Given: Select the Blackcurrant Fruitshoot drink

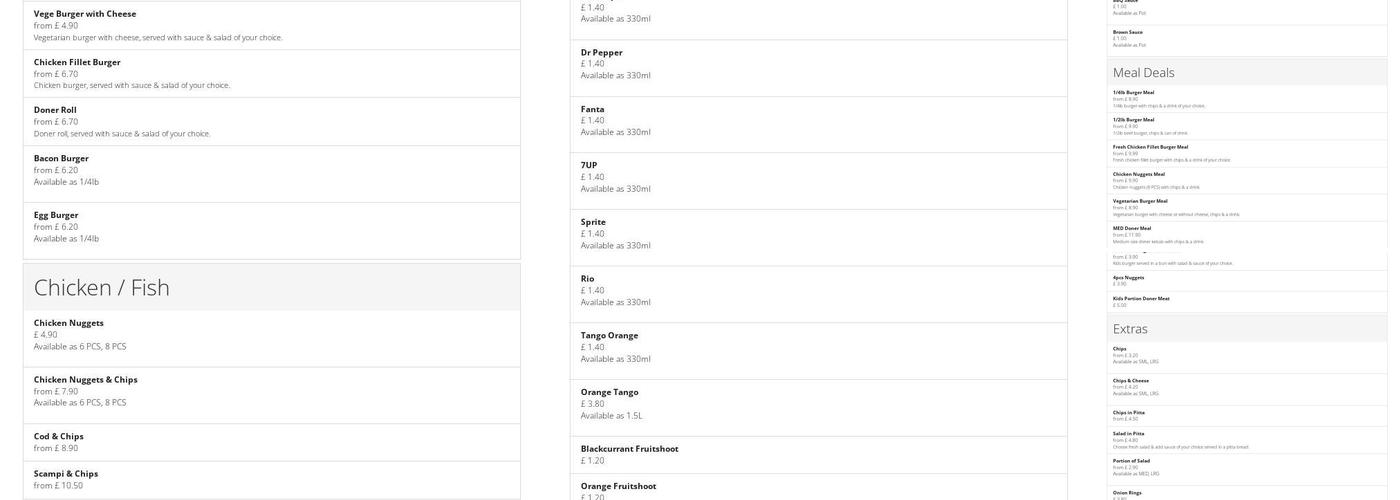Looking at the screenshot, I should (x=629, y=449).
